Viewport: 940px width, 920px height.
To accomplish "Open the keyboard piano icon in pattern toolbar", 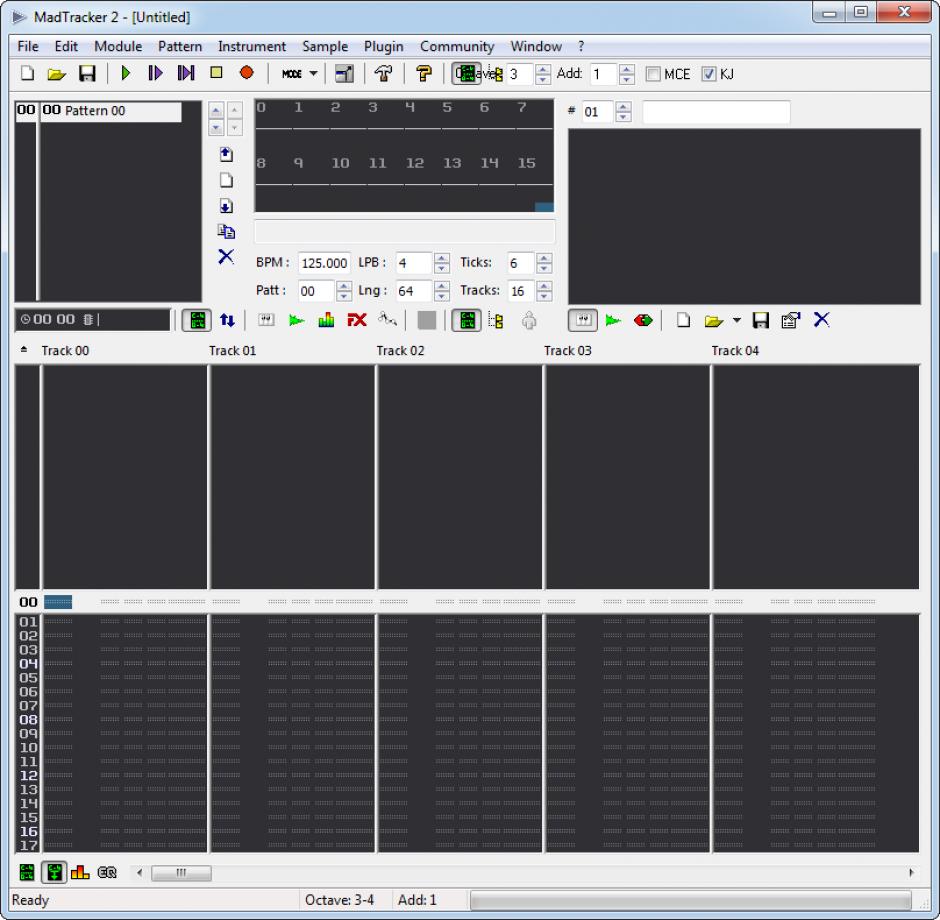I will point(266,320).
